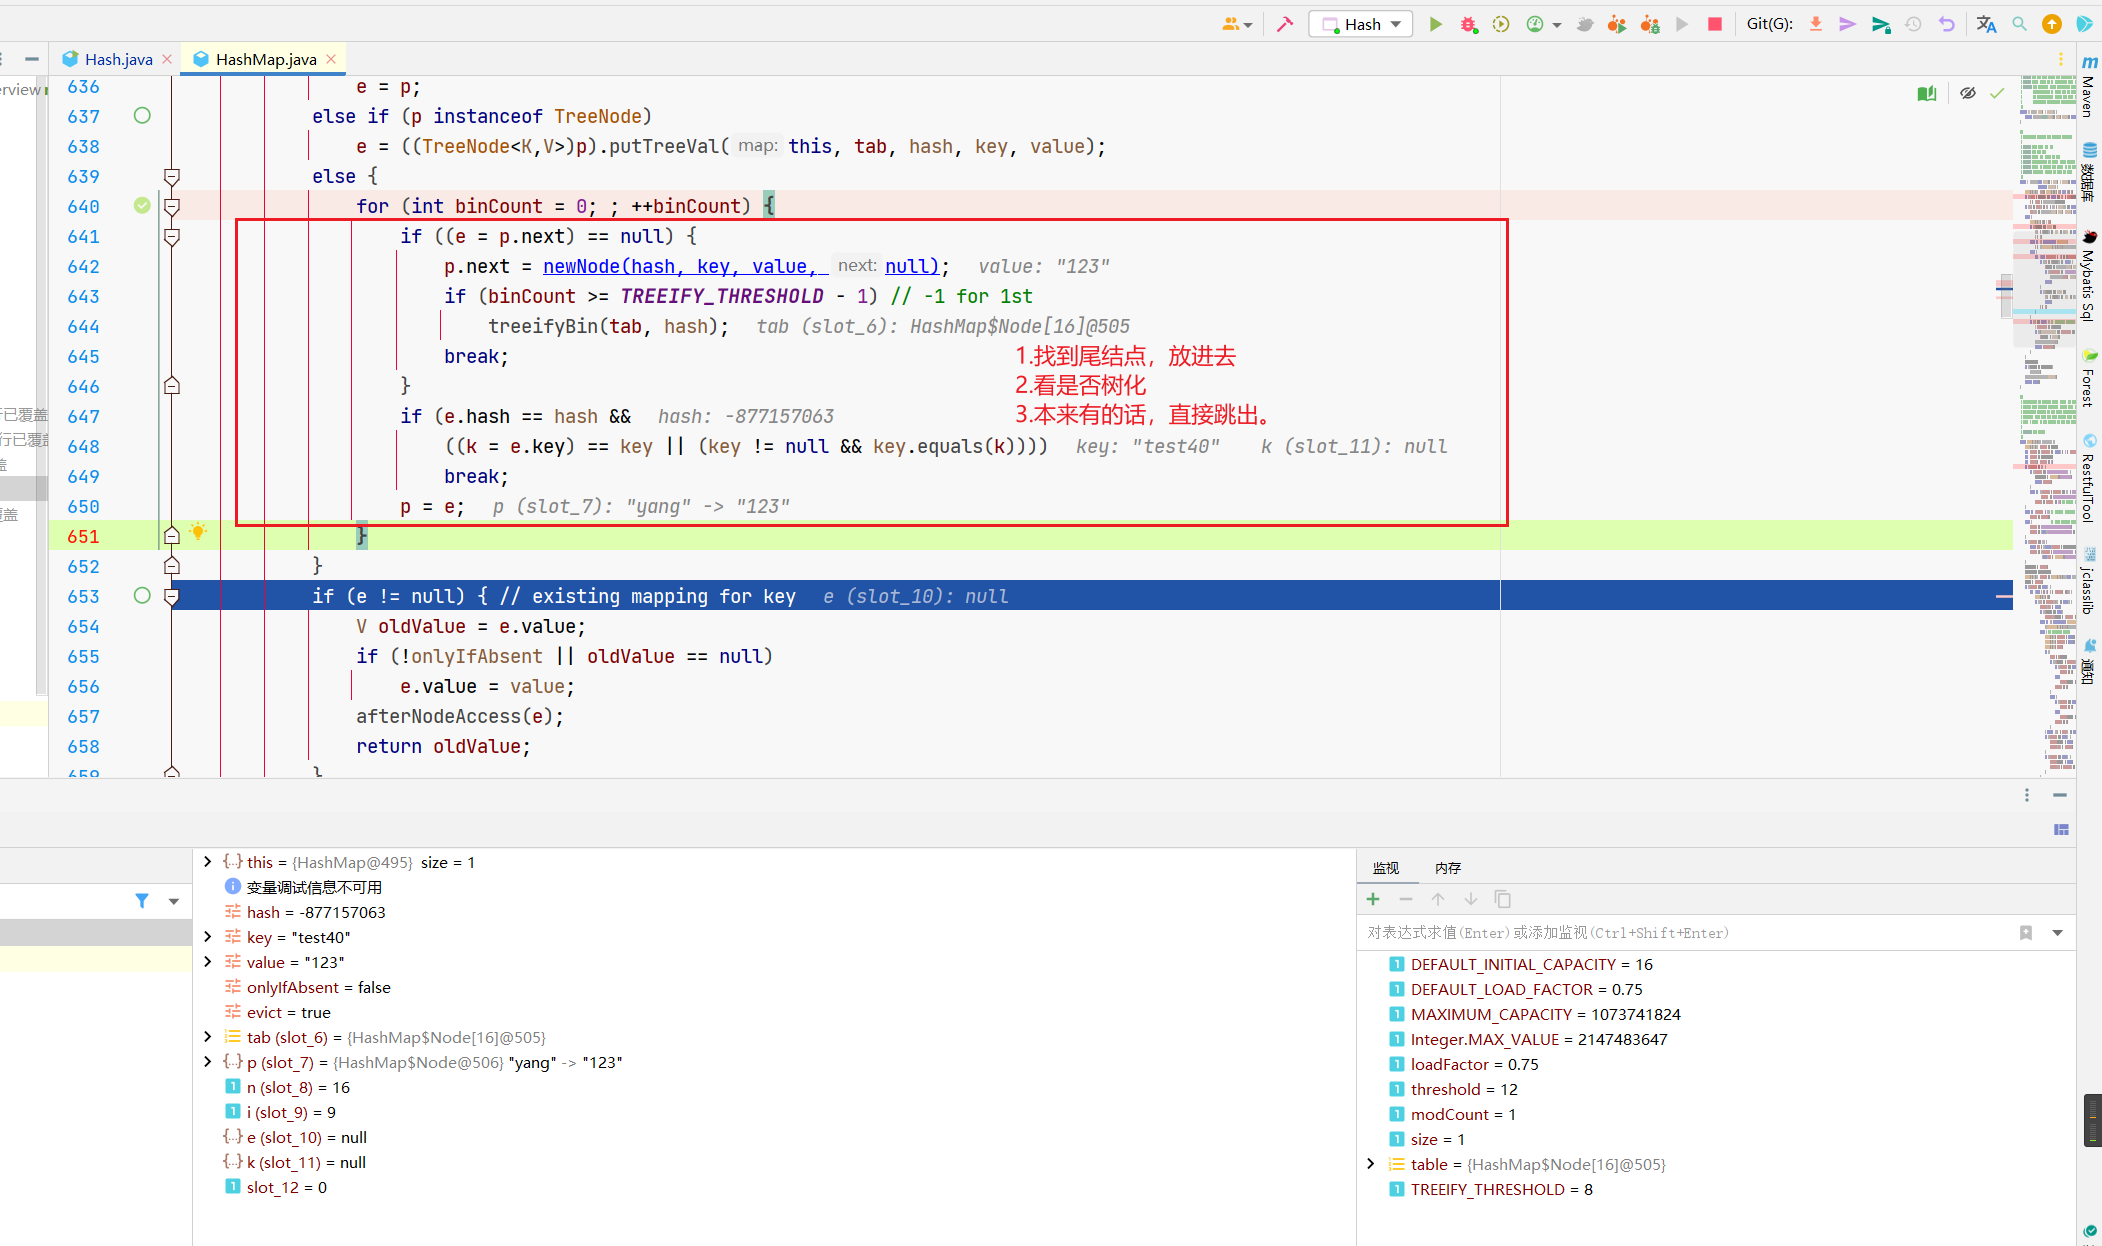Open the reader mode book icon
Image resolution: width=2102 pixels, height=1246 pixels.
click(1927, 93)
